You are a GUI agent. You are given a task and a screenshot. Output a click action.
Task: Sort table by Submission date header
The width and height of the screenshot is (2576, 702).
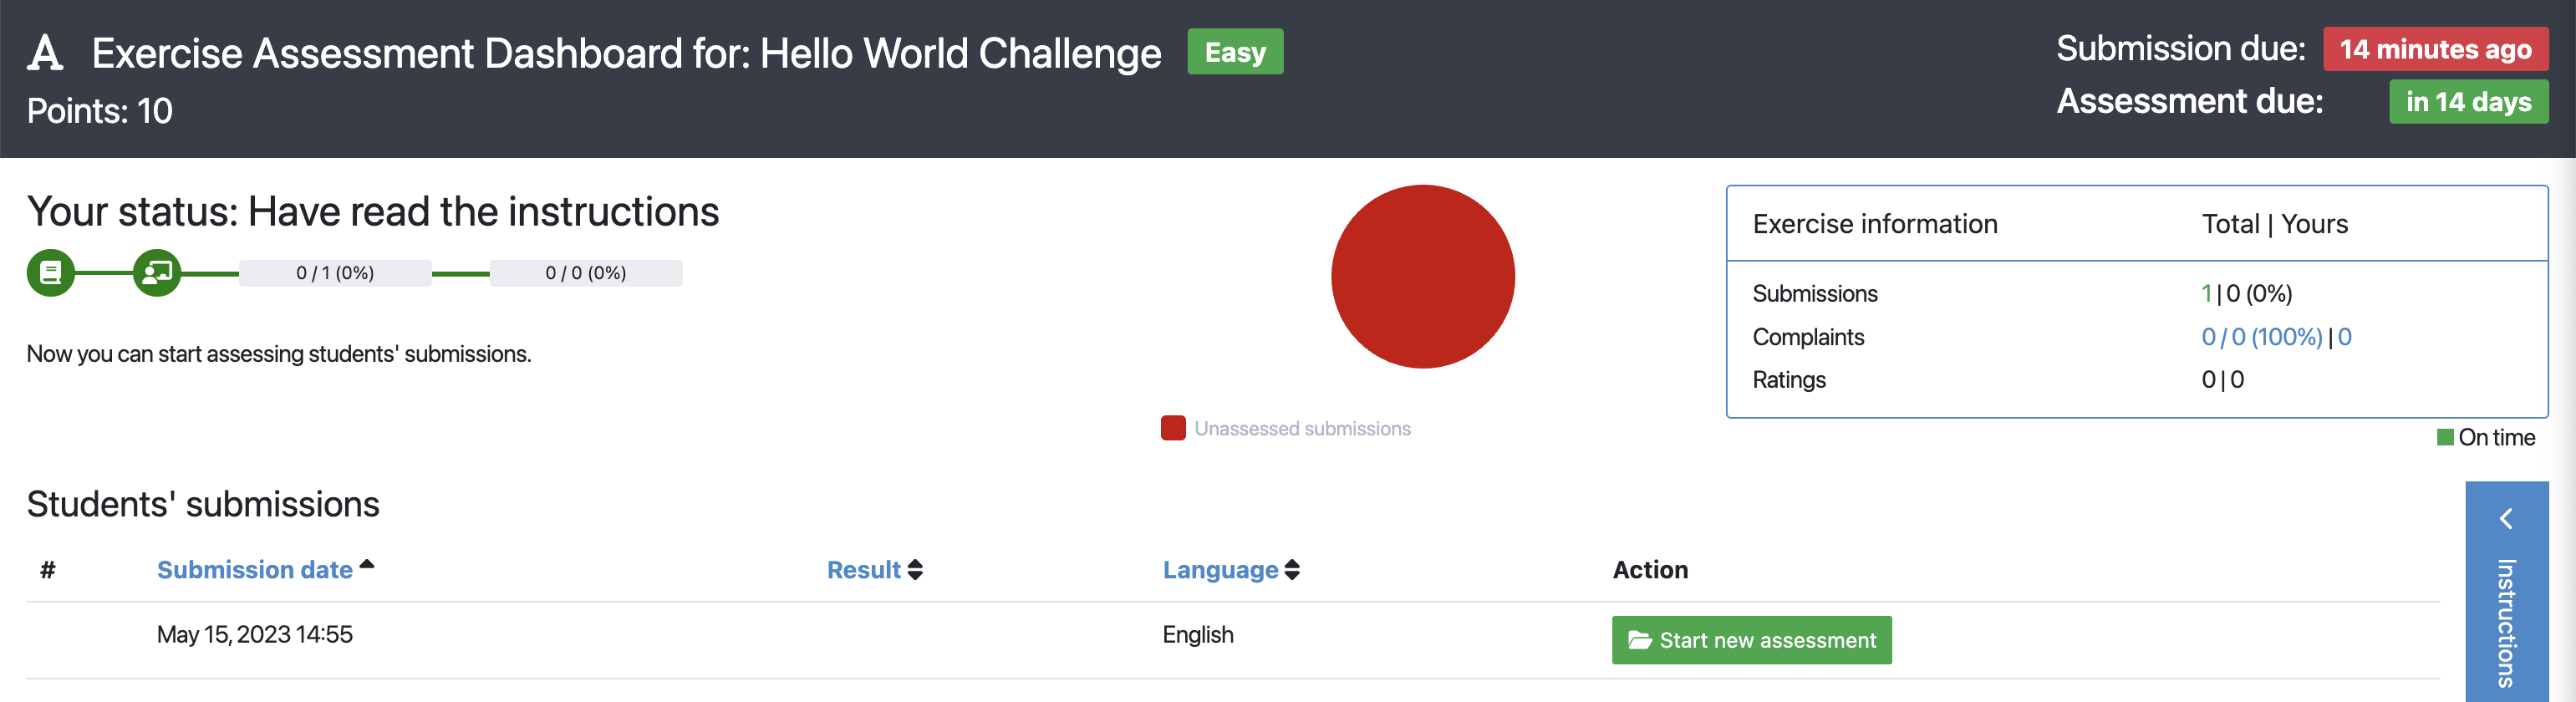click(x=254, y=570)
